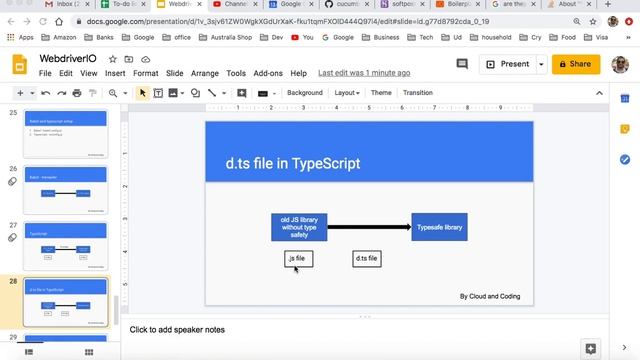The height and width of the screenshot is (360, 640).
Task: Open the Format menu
Action: [x=146, y=73]
